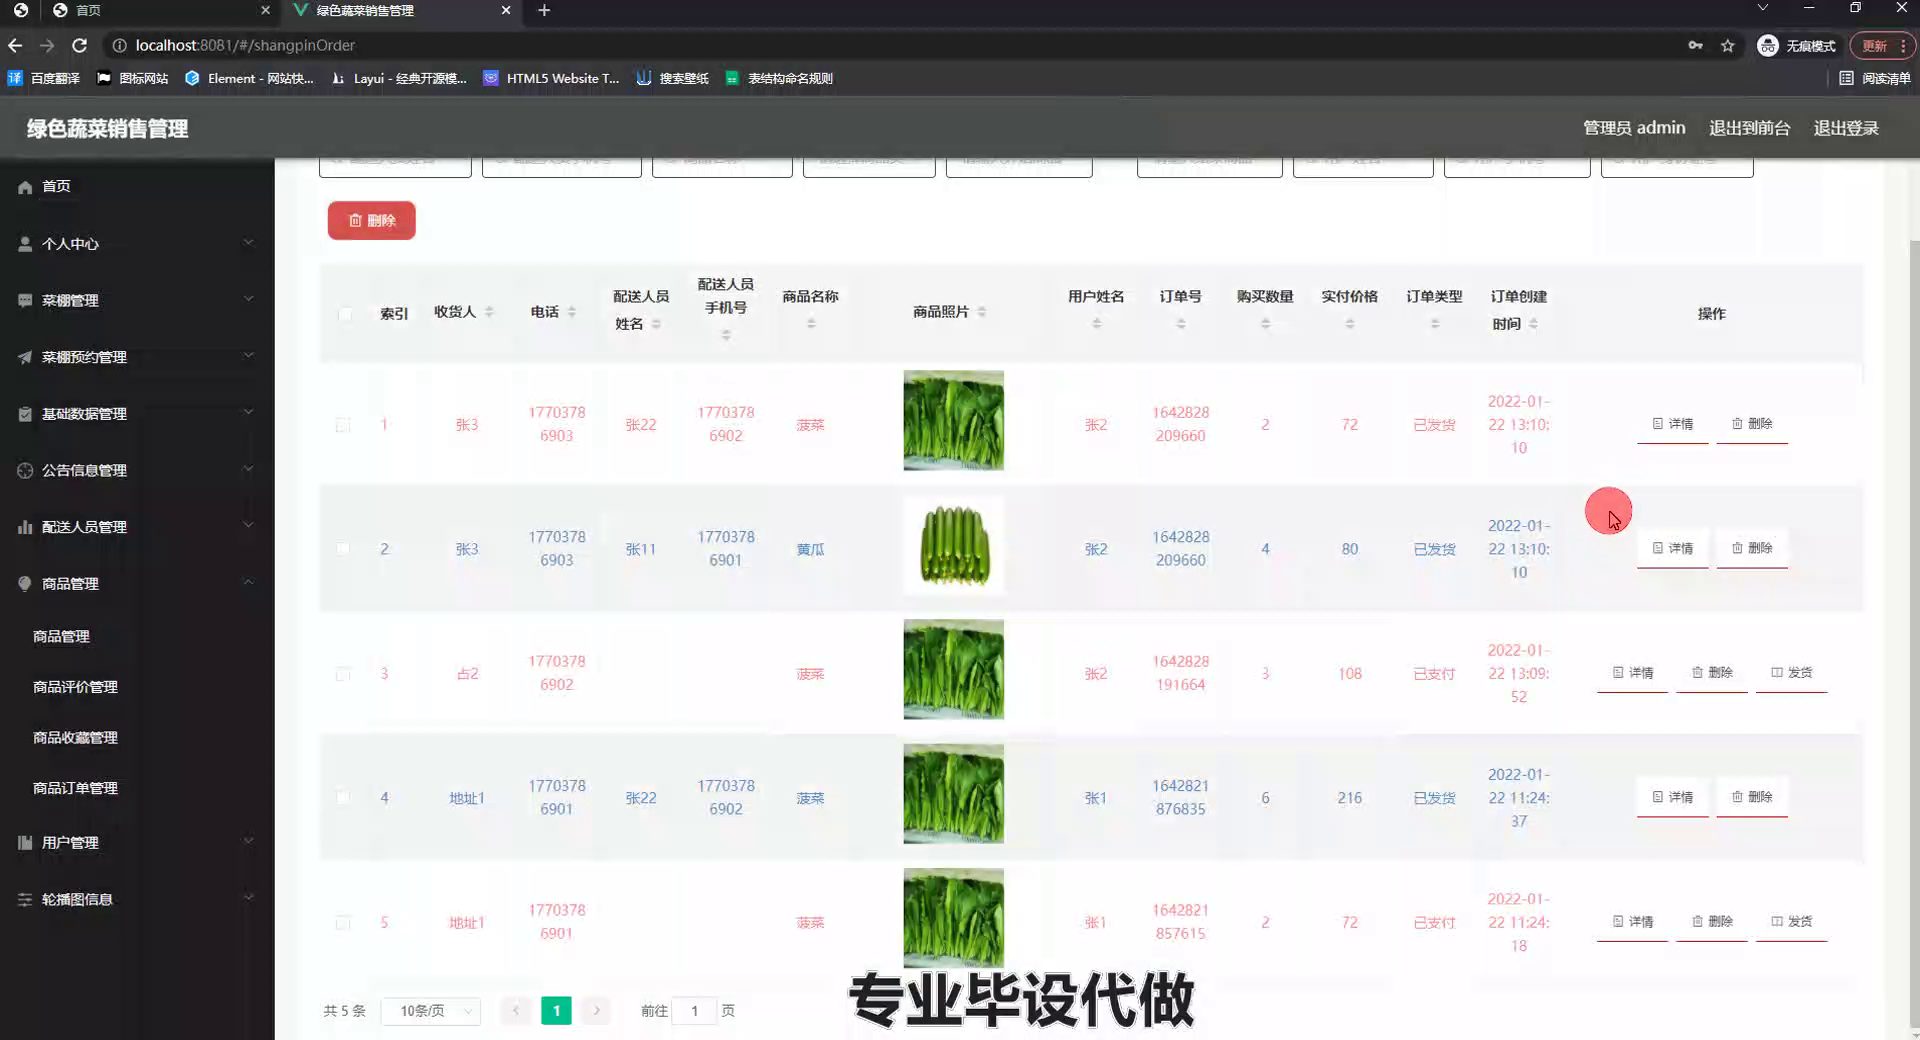
Task: Expand the 配送人员管理 menu chevron
Action: click(248, 526)
